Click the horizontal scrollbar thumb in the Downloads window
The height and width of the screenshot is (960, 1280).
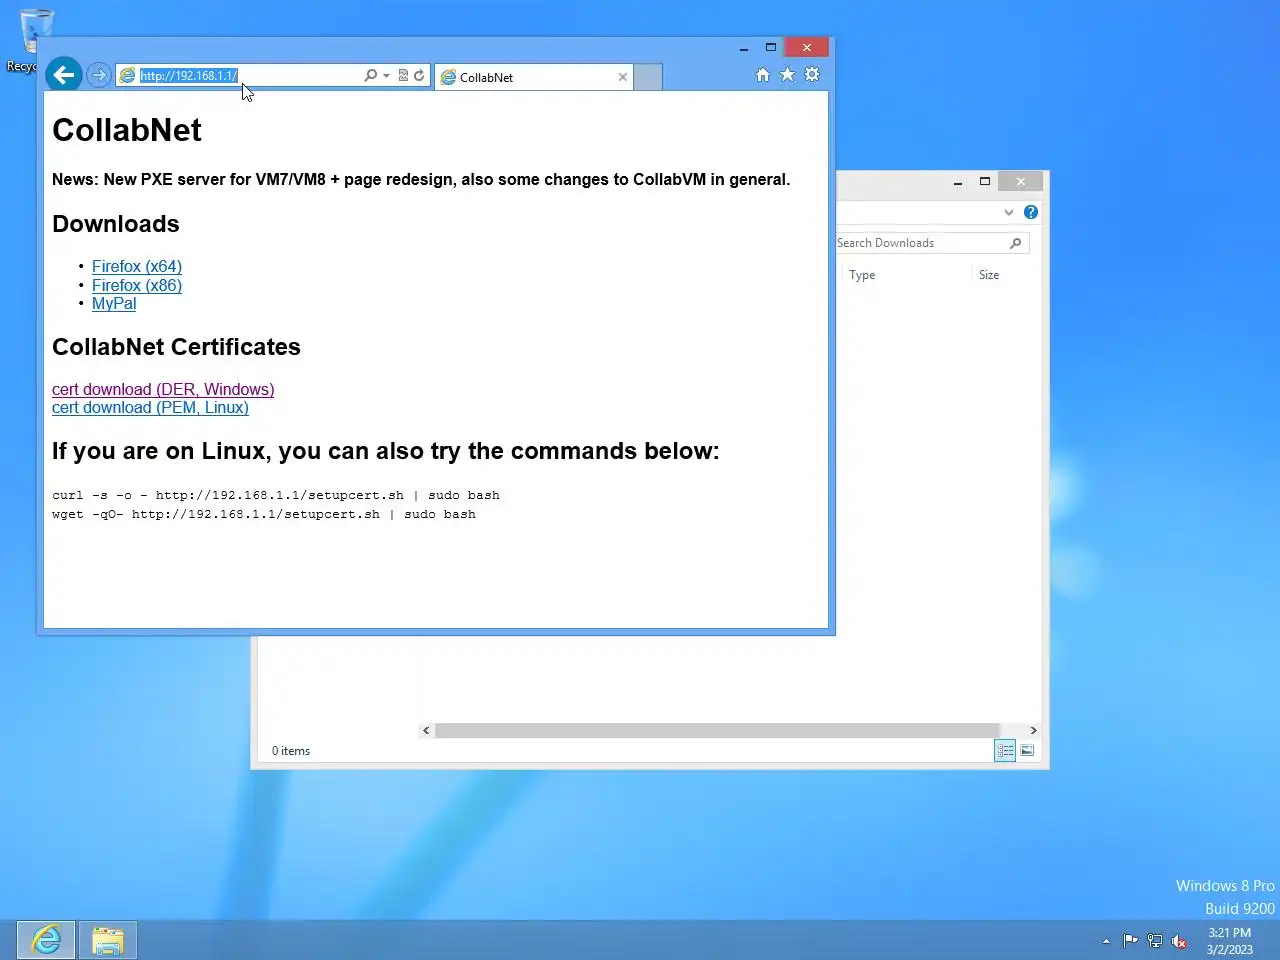(x=717, y=730)
